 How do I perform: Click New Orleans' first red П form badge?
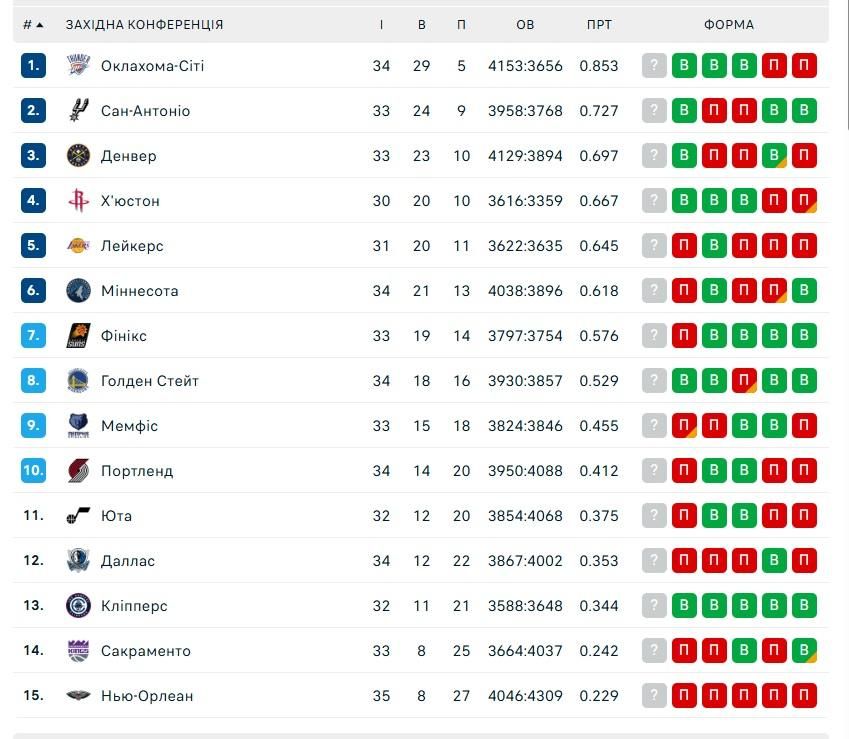point(684,696)
